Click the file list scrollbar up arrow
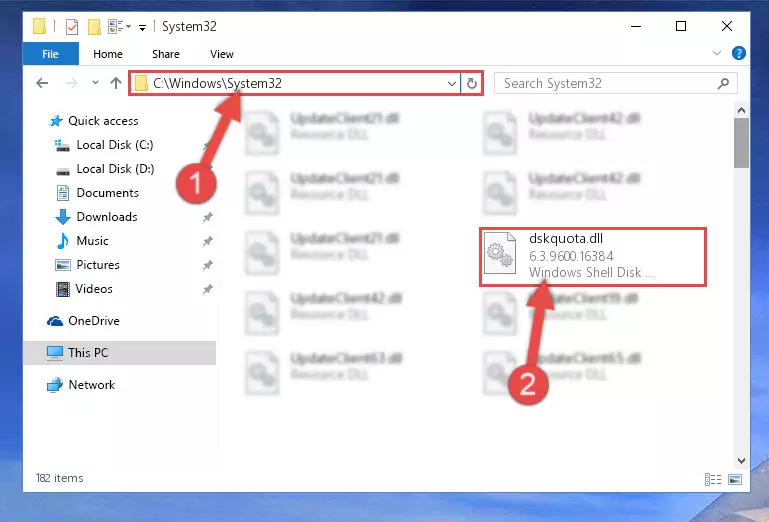Image resolution: width=769 pixels, height=522 pixels. [741, 110]
